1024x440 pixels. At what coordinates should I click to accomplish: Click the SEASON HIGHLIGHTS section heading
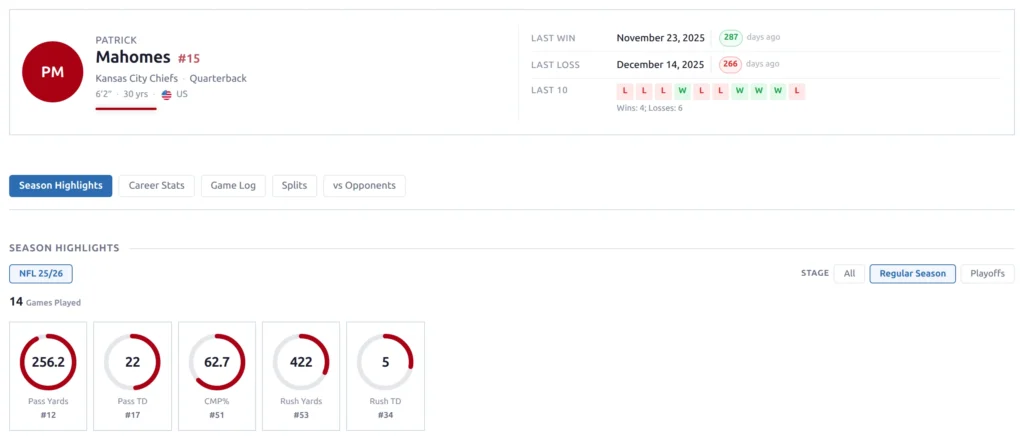coord(64,248)
